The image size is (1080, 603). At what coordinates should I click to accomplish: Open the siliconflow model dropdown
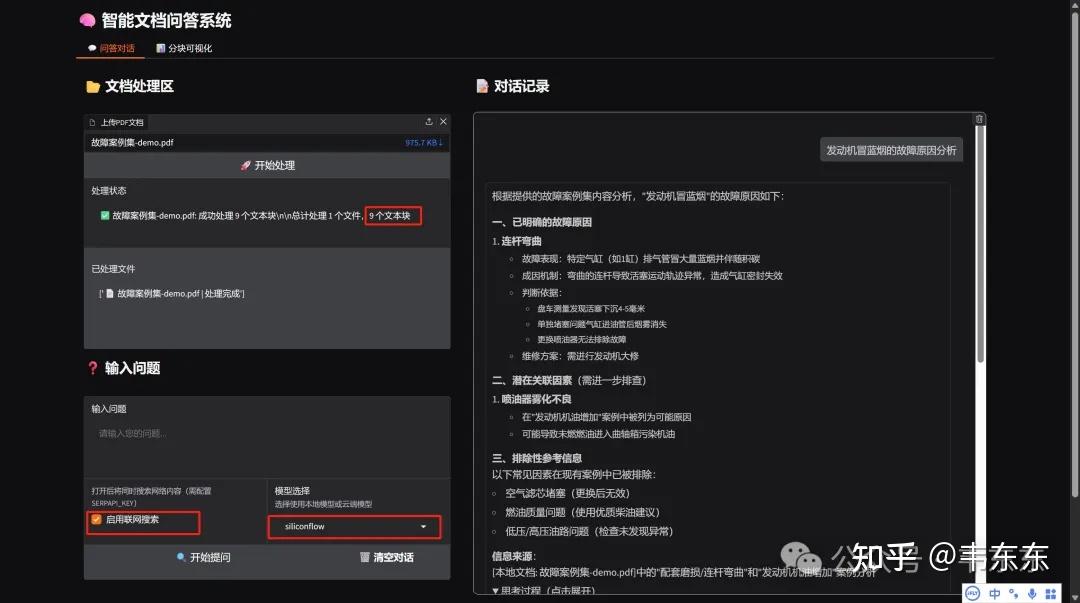(354, 526)
